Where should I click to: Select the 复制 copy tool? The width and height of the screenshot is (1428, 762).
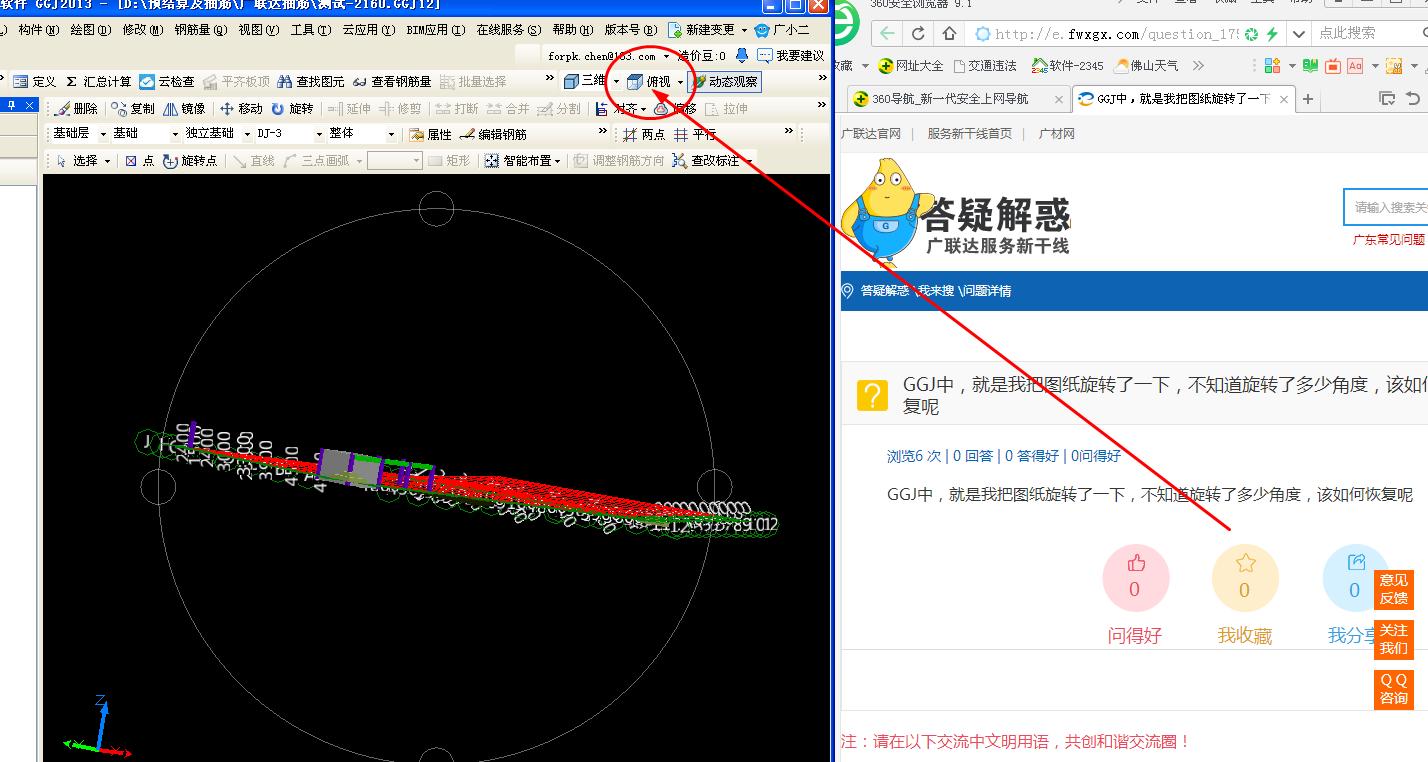pos(134,108)
